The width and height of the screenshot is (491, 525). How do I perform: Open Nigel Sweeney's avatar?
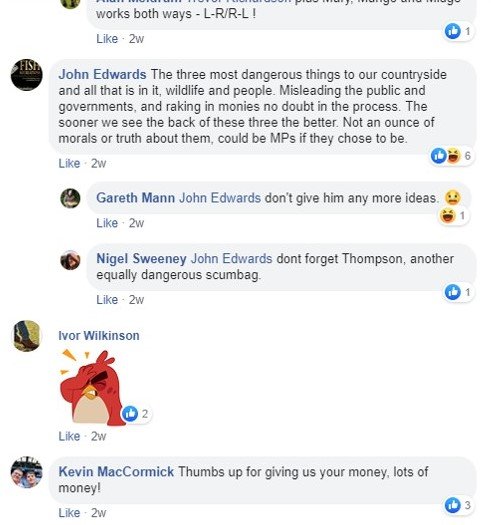pyautogui.click(x=70, y=260)
